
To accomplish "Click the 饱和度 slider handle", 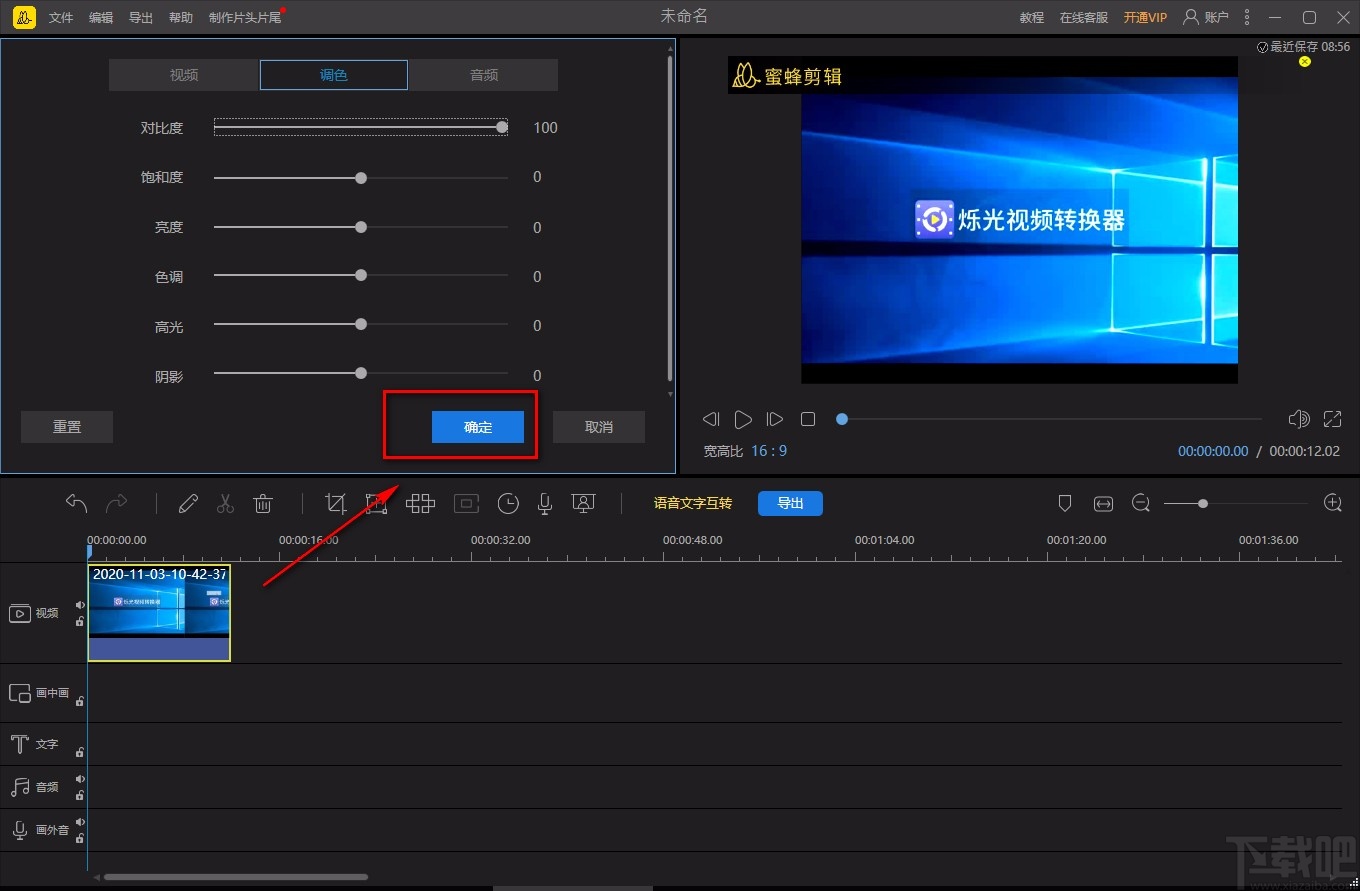I will pos(361,178).
